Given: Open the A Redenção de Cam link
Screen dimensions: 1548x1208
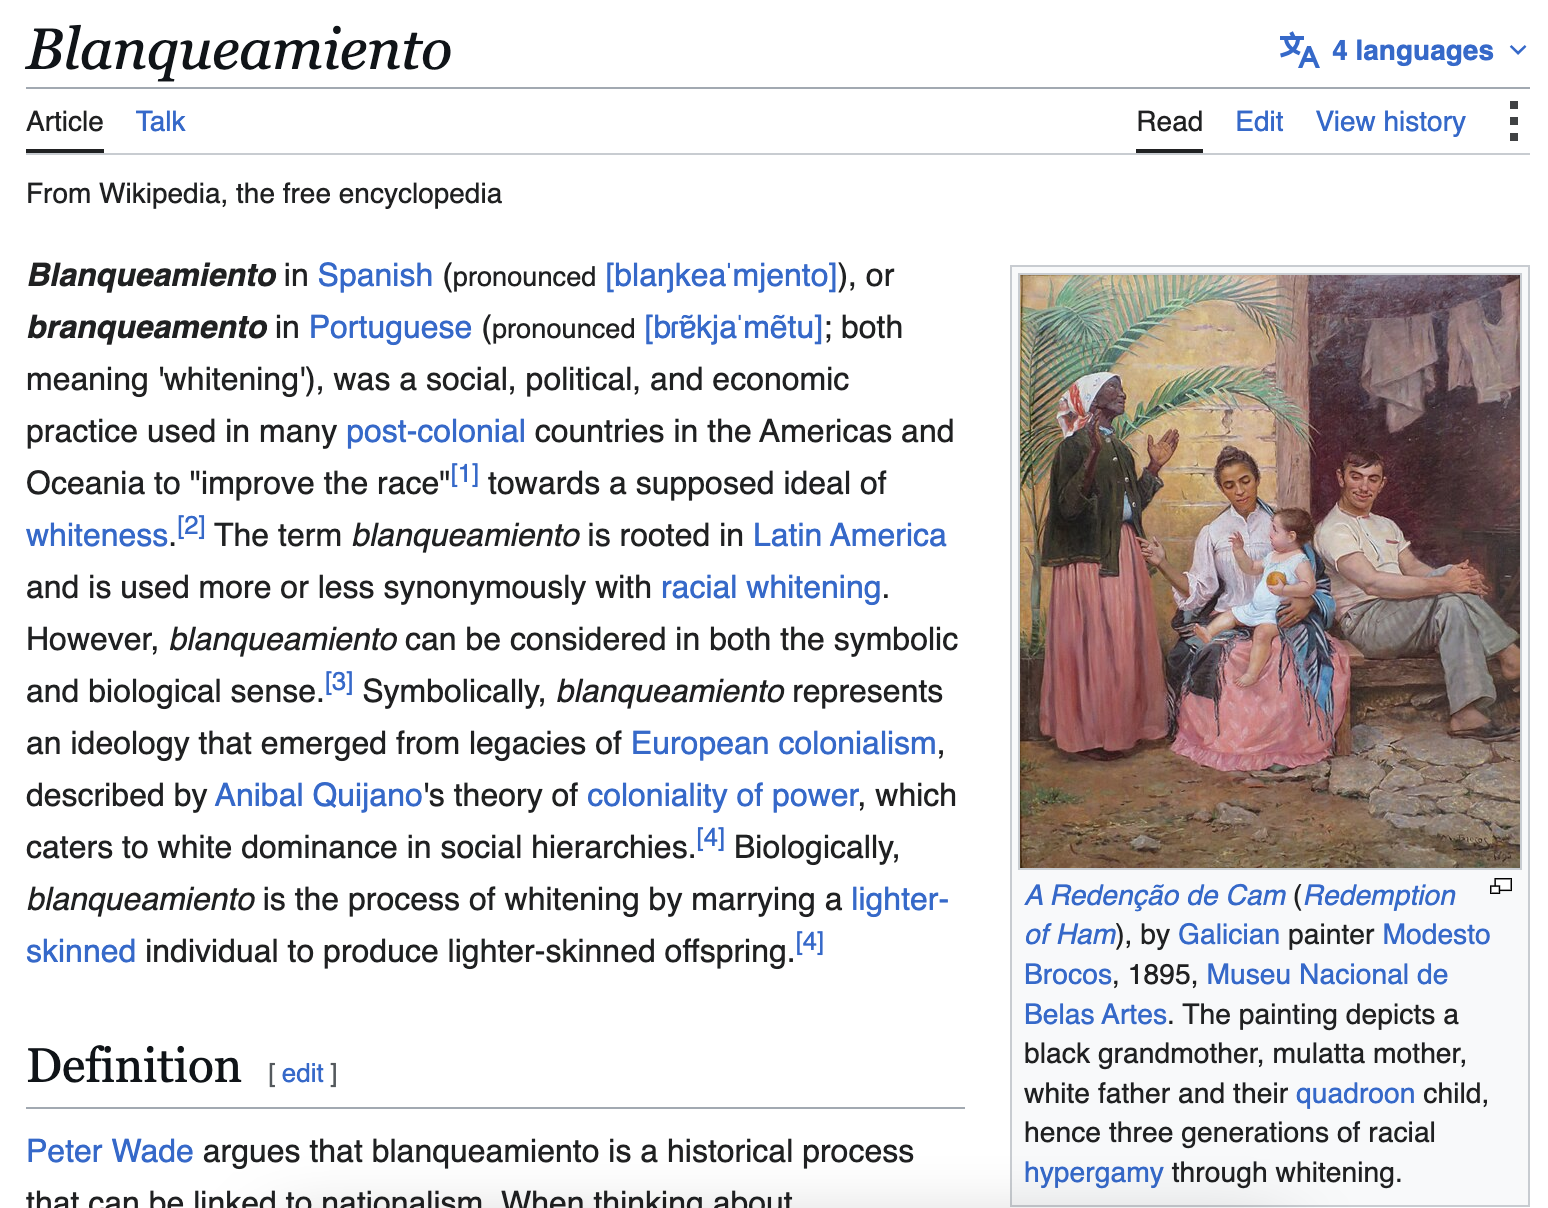Looking at the screenshot, I should pyautogui.click(x=1155, y=895).
